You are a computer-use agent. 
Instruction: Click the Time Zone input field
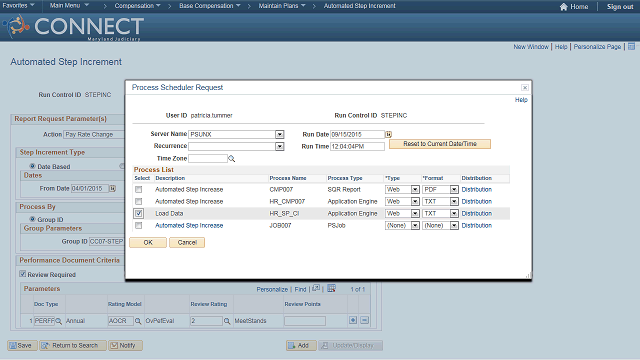tap(208, 158)
